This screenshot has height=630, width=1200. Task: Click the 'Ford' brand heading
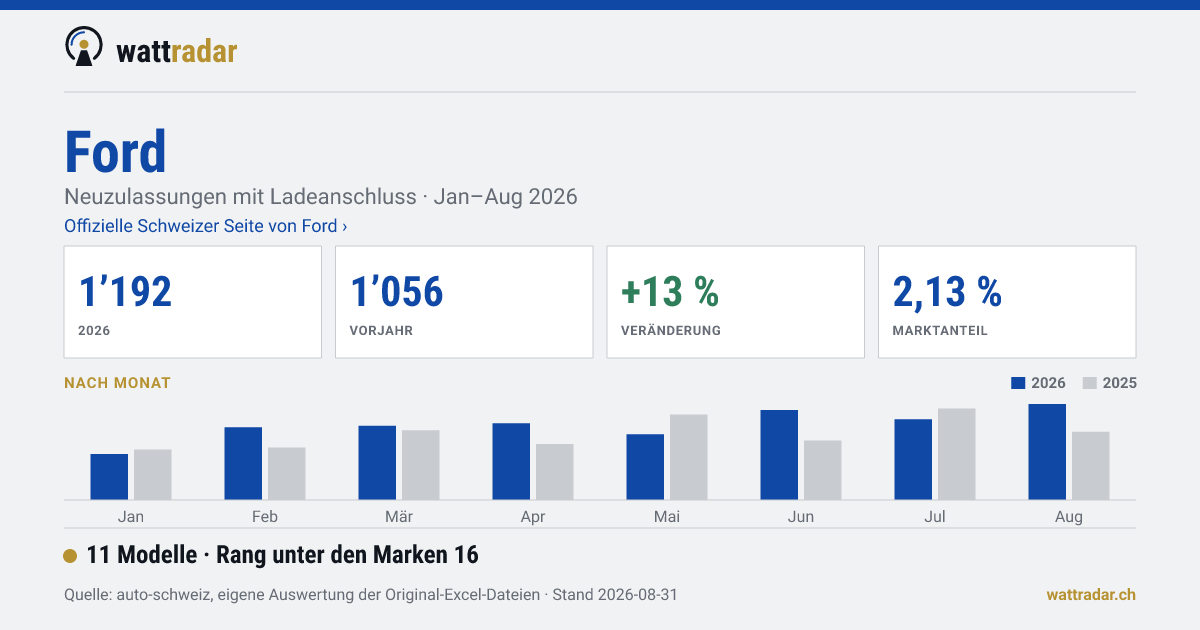point(115,152)
